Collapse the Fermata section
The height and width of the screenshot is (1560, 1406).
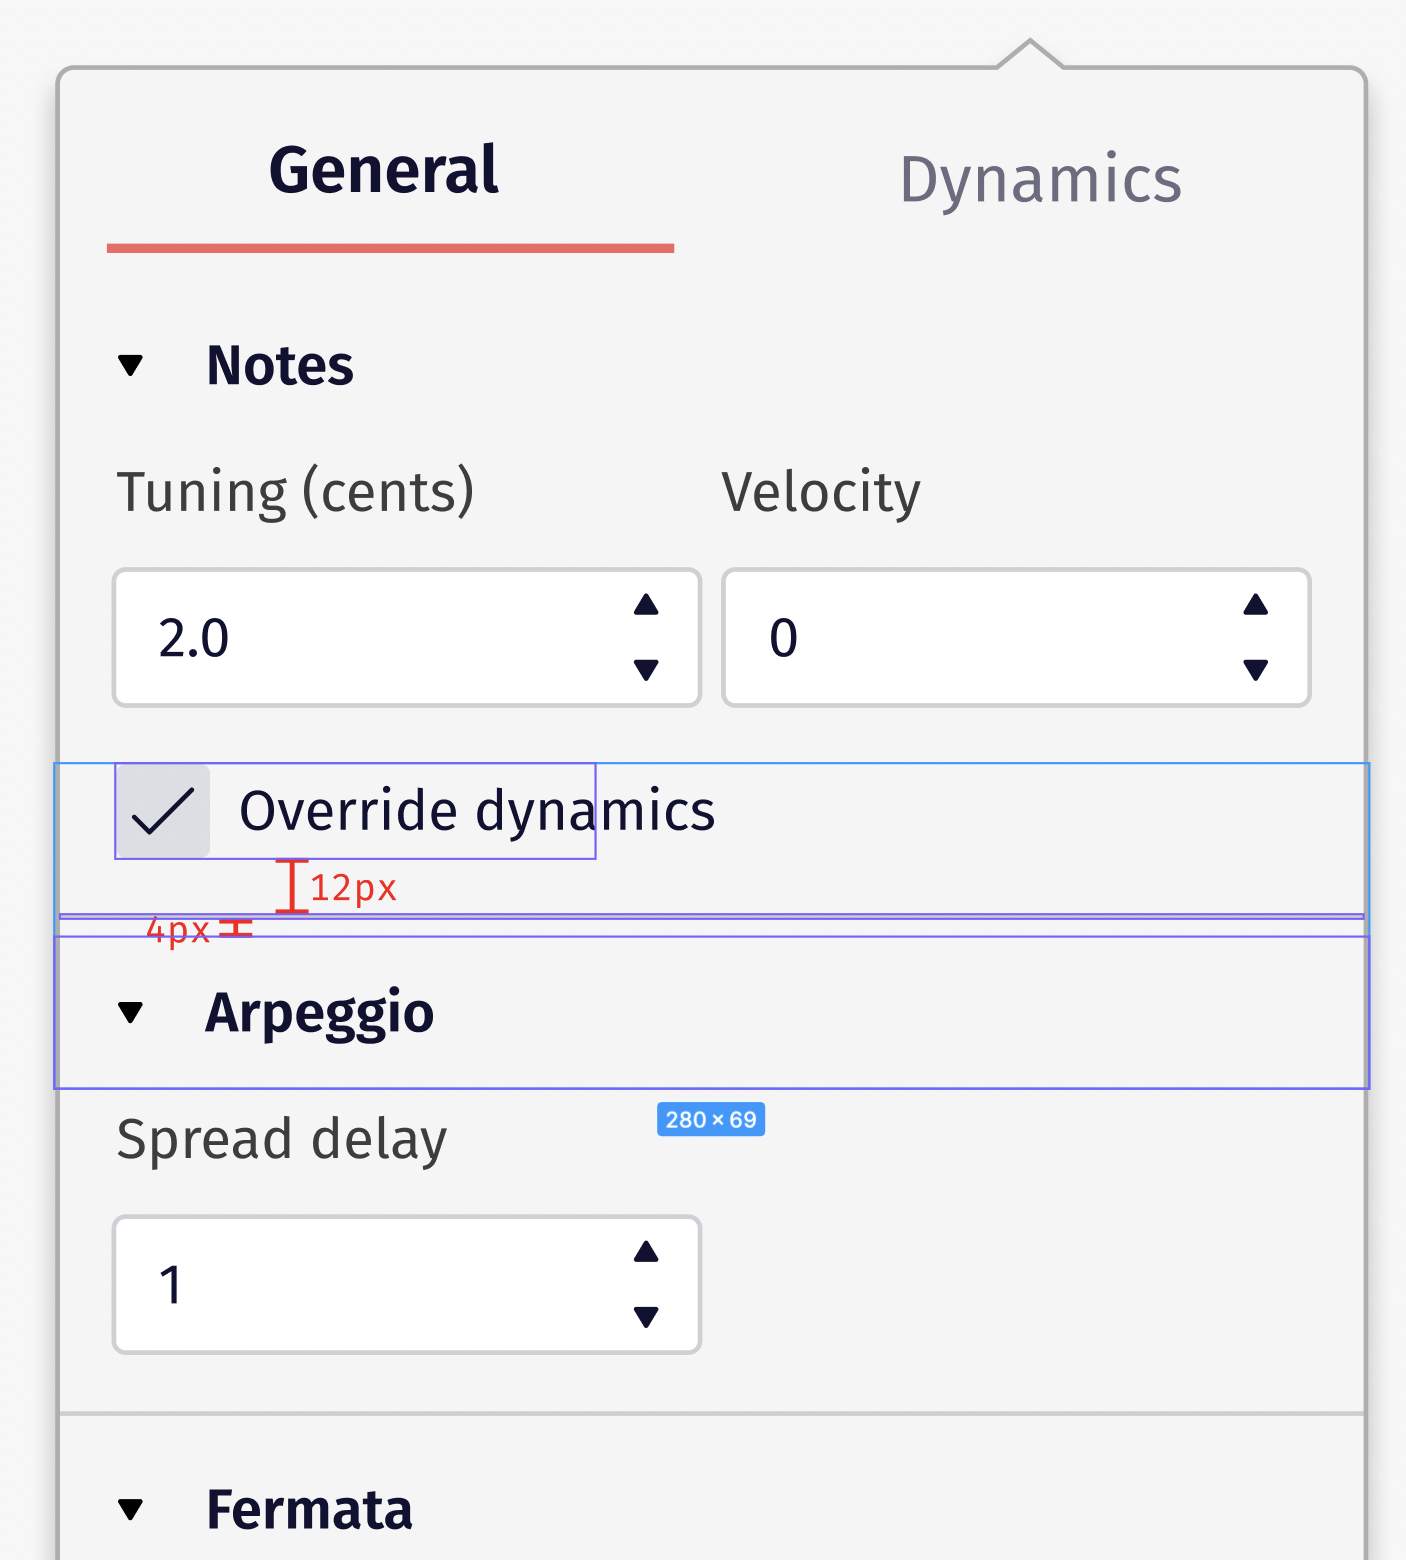131,1510
